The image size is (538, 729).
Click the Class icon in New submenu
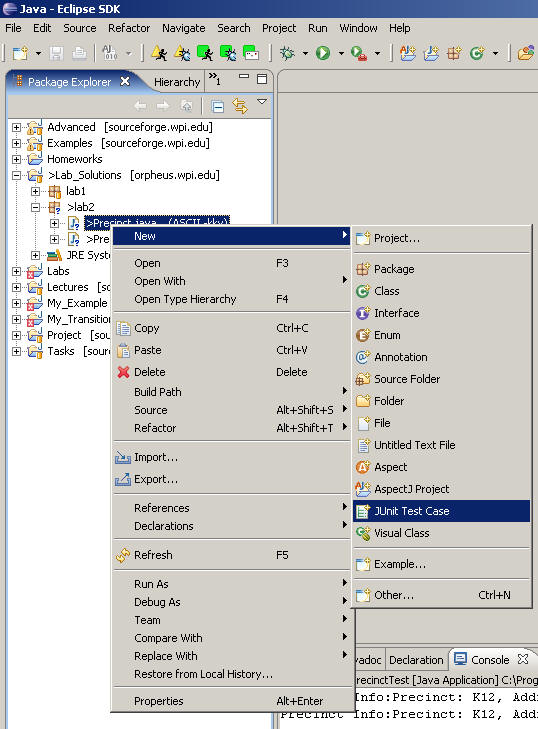363,291
